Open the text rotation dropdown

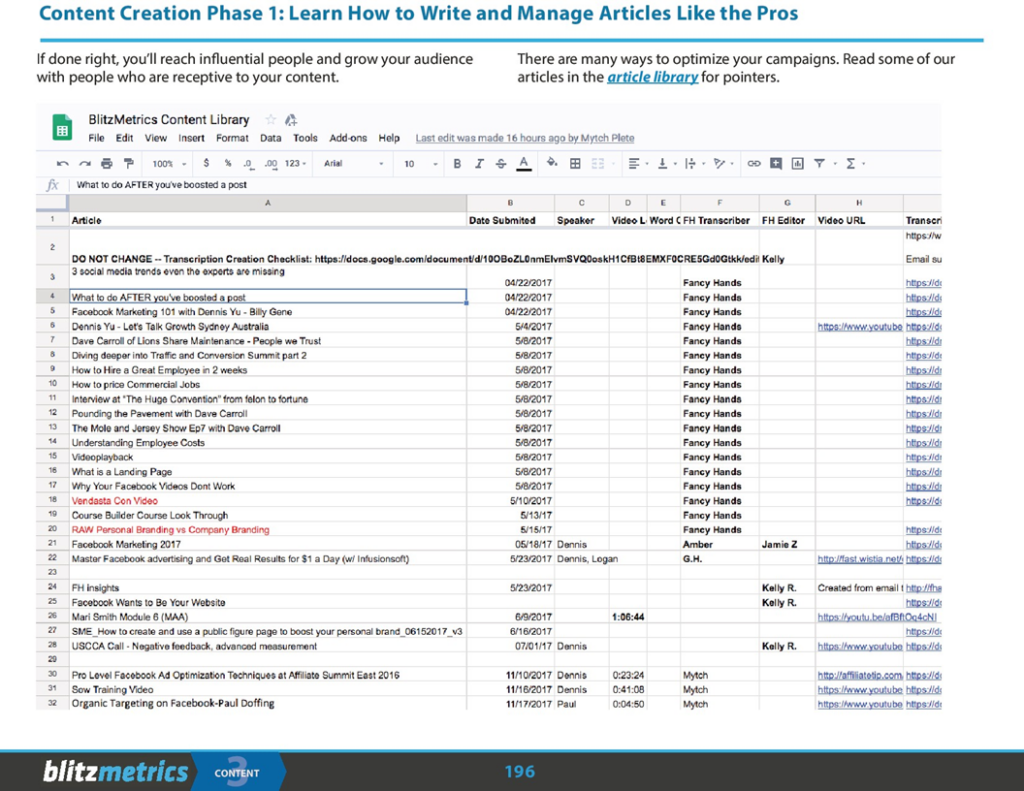(x=723, y=163)
